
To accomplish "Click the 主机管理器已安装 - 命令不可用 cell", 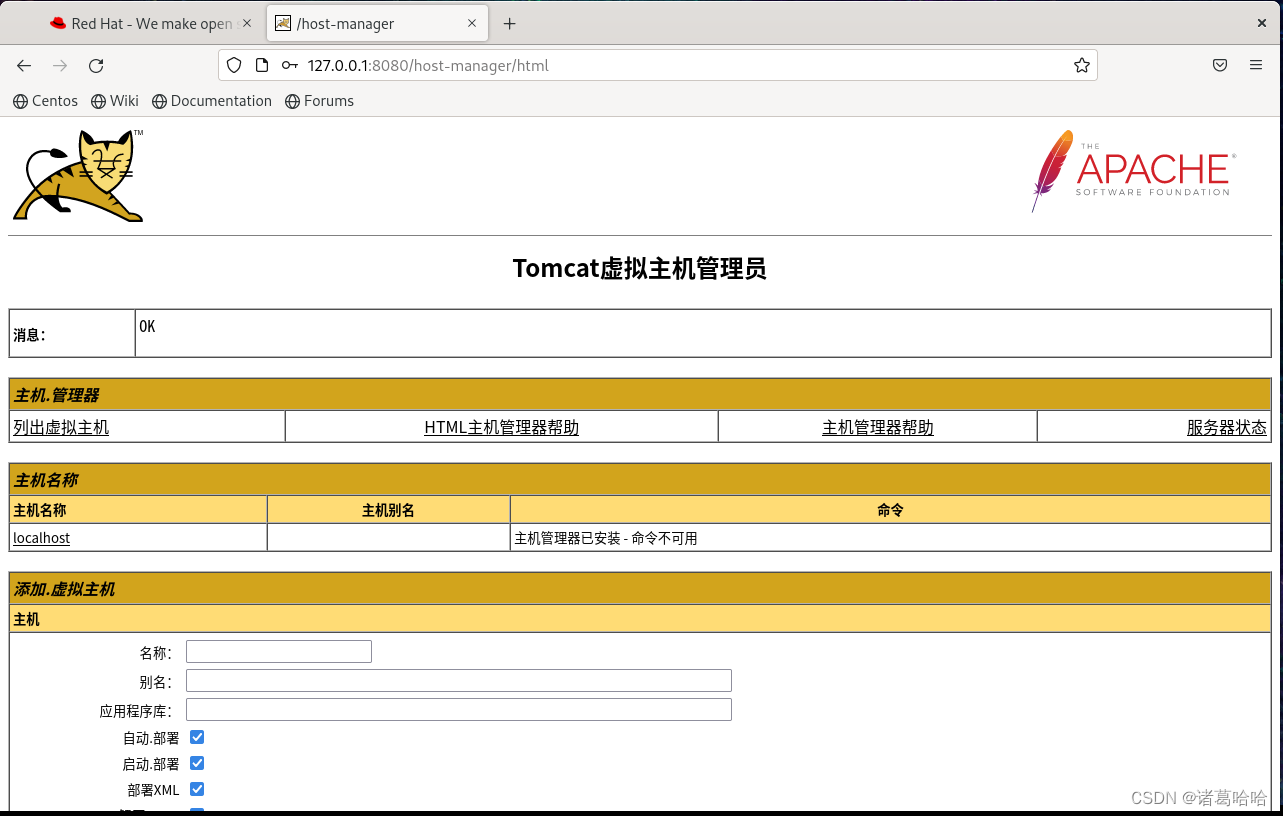I will pos(890,538).
